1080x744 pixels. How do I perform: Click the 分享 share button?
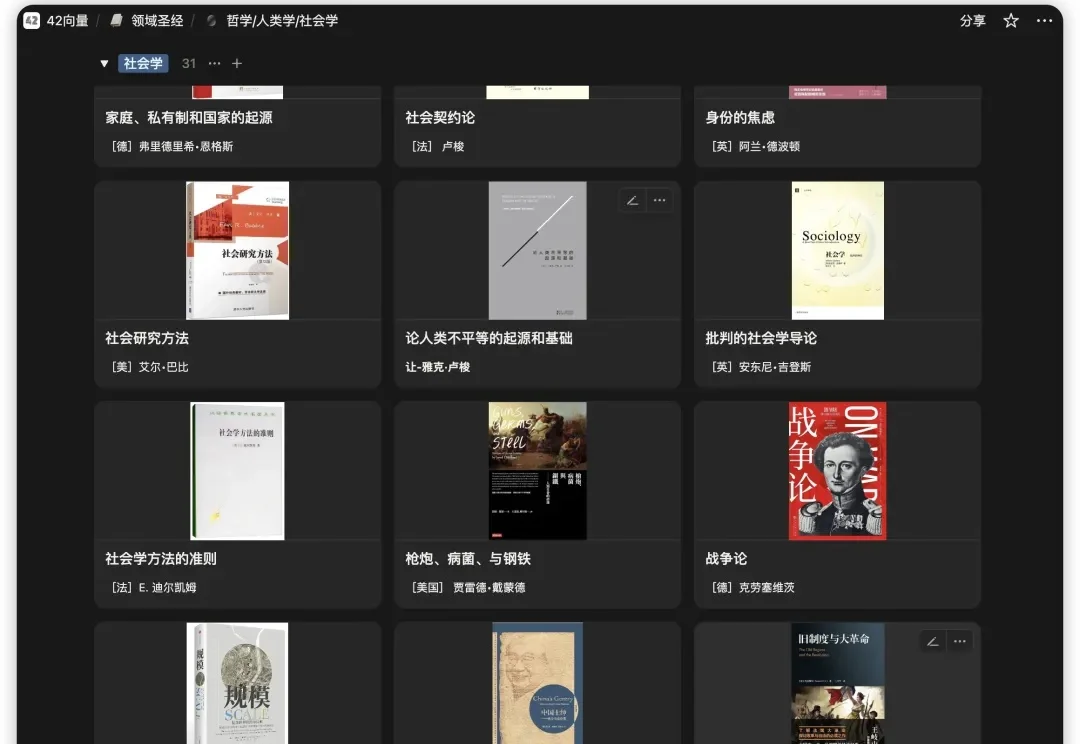pos(971,20)
